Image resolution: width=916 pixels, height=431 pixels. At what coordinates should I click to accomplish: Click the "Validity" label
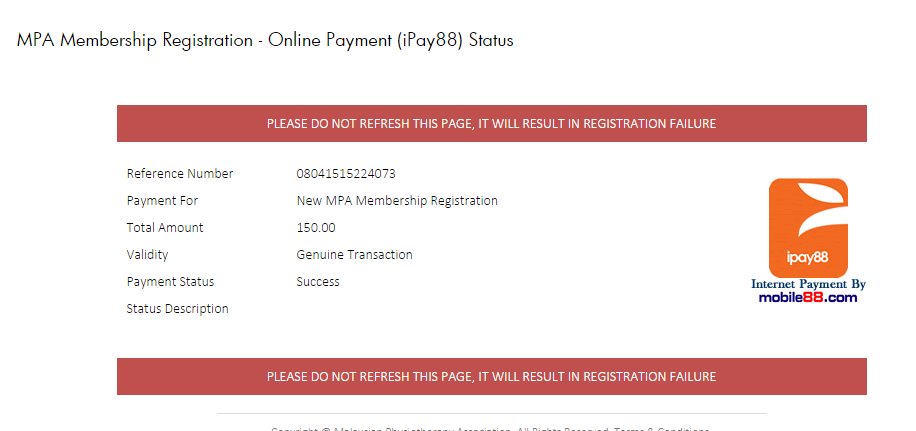point(148,255)
